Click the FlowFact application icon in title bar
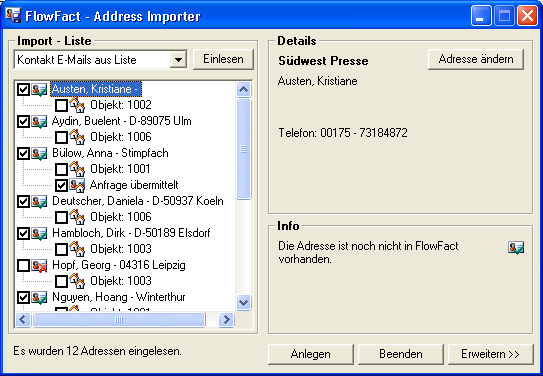 tap(14, 16)
